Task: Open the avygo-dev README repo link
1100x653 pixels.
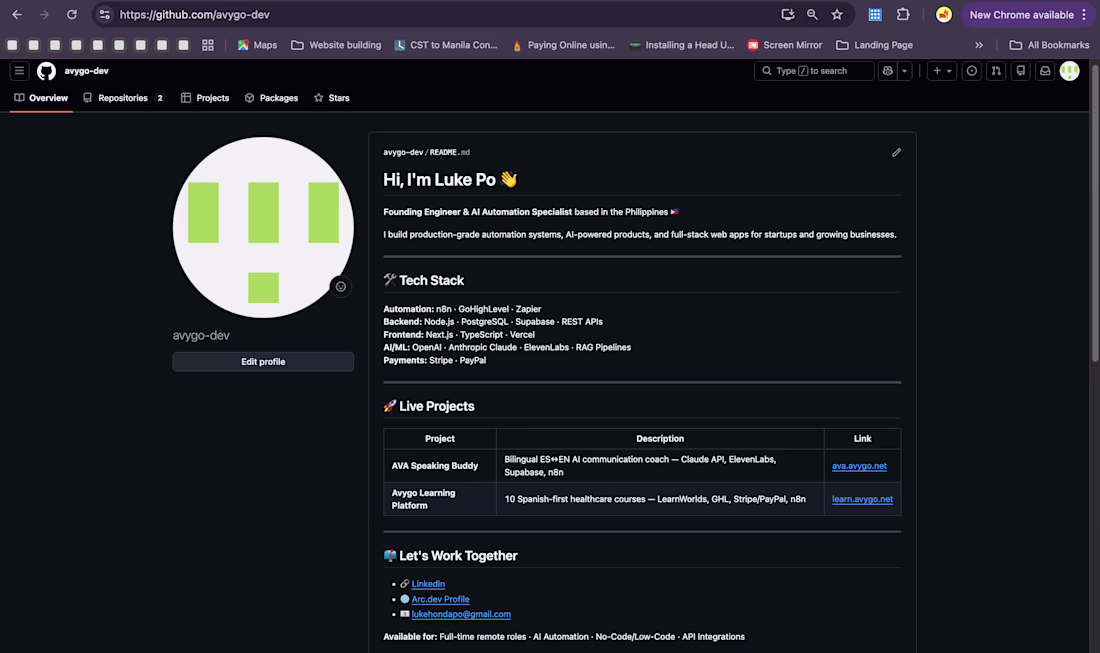Action: click(x=403, y=152)
